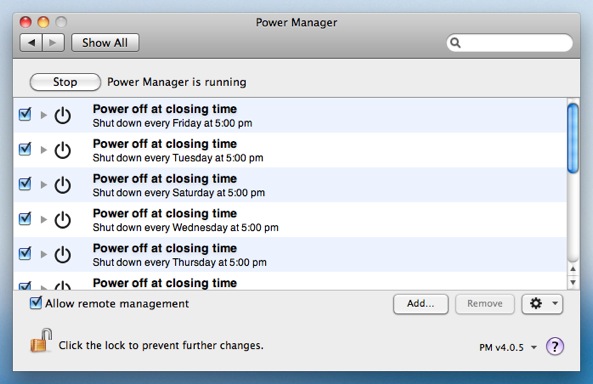The image size is (593, 384).
Task: Uncheck the Tuesday shut down event
Action: pyautogui.click(x=25, y=149)
